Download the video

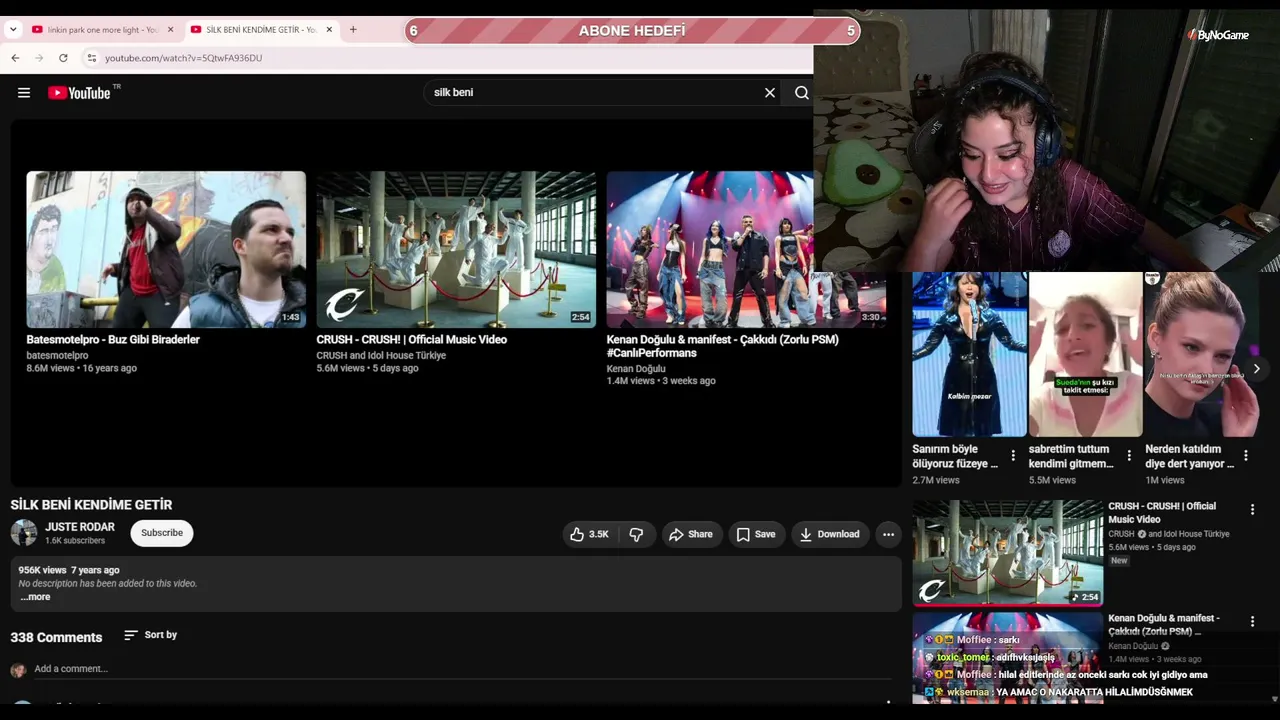click(830, 534)
